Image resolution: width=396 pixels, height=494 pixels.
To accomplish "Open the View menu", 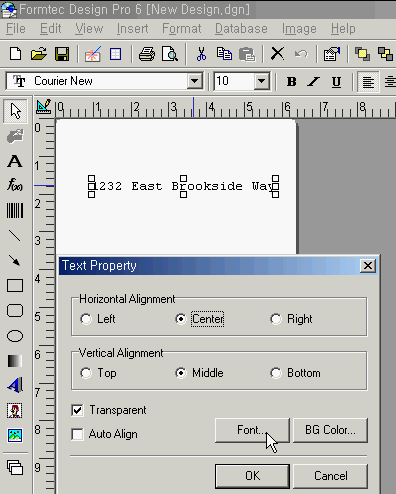I will click(89, 29).
